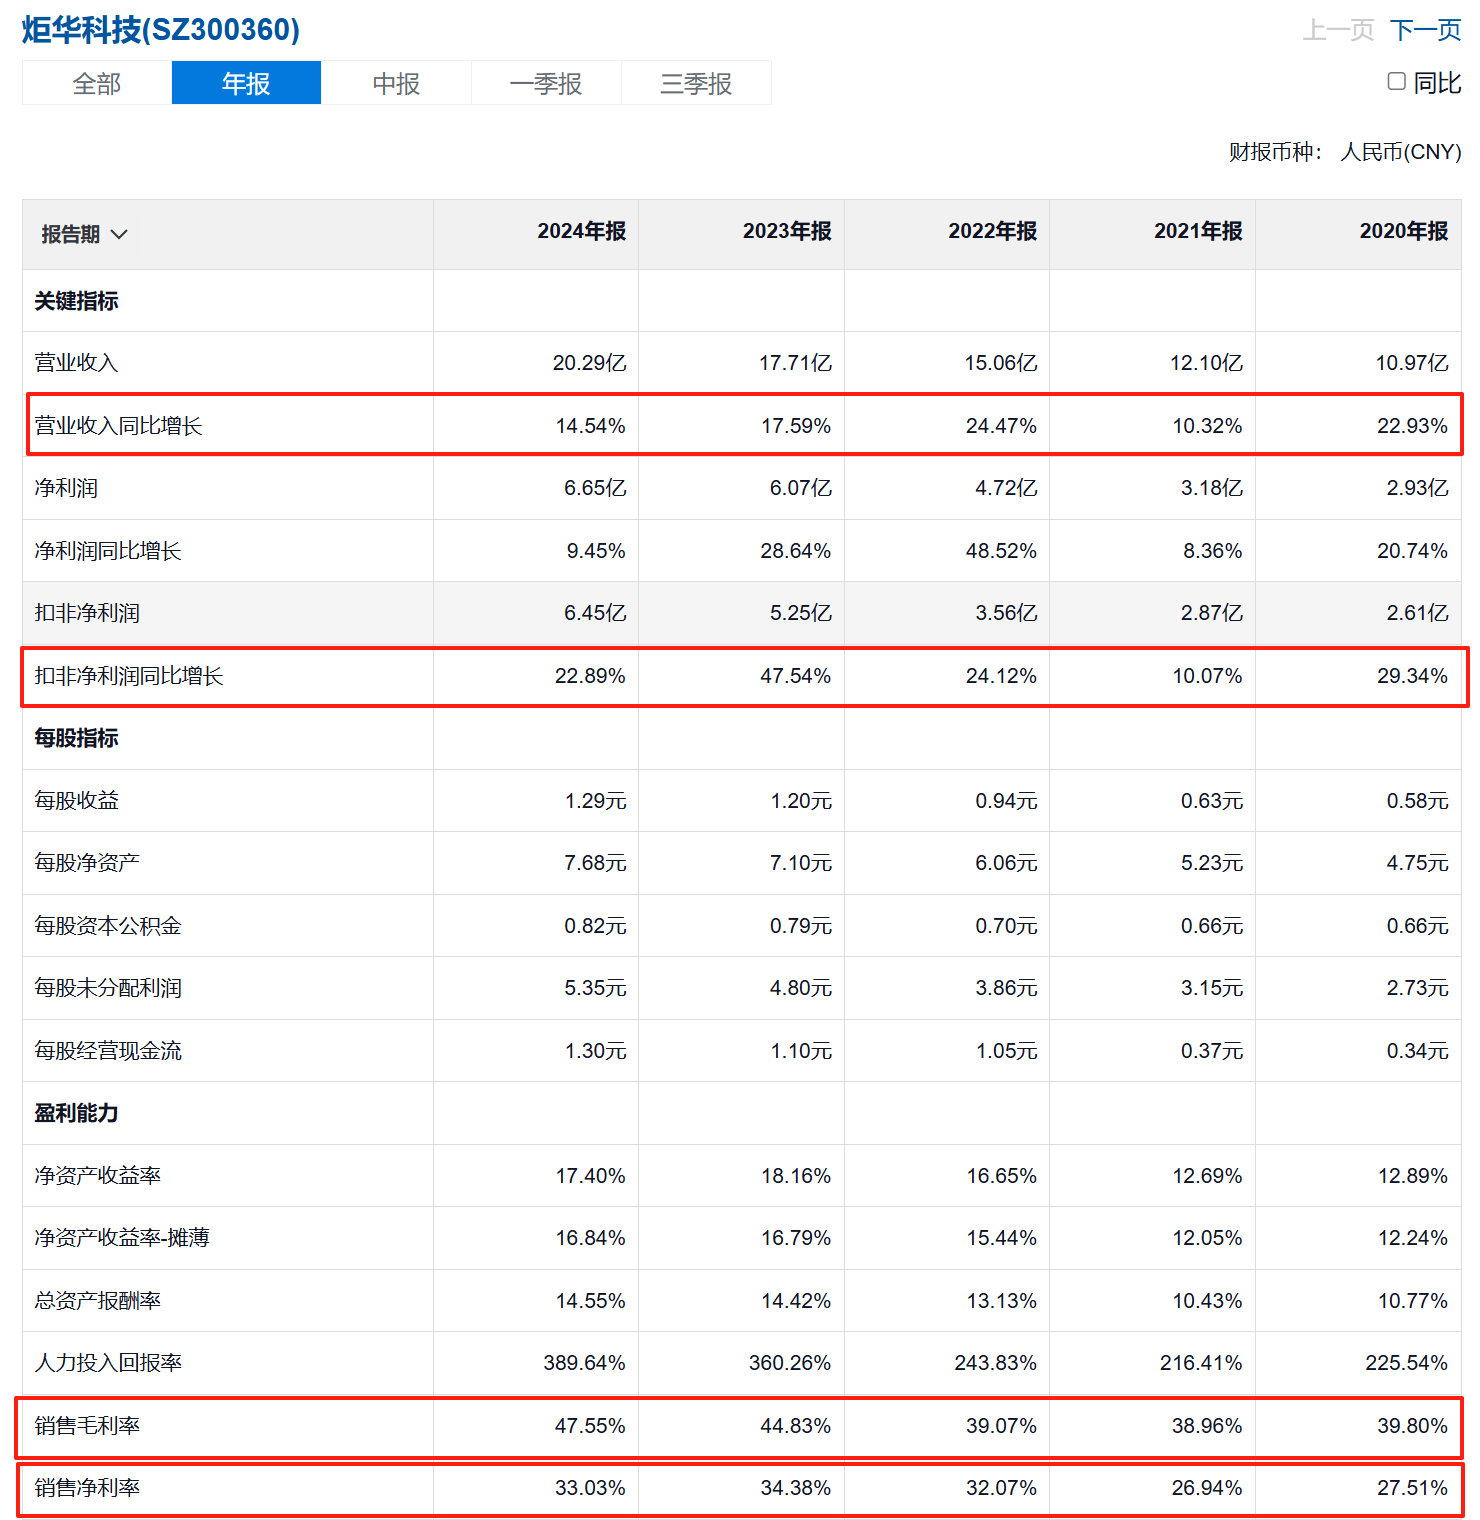The width and height of the screenshot is (1480, 1520).
Task: Click 2023 净资产收益率 value 18.16%
Action: tap(796, 1176)
